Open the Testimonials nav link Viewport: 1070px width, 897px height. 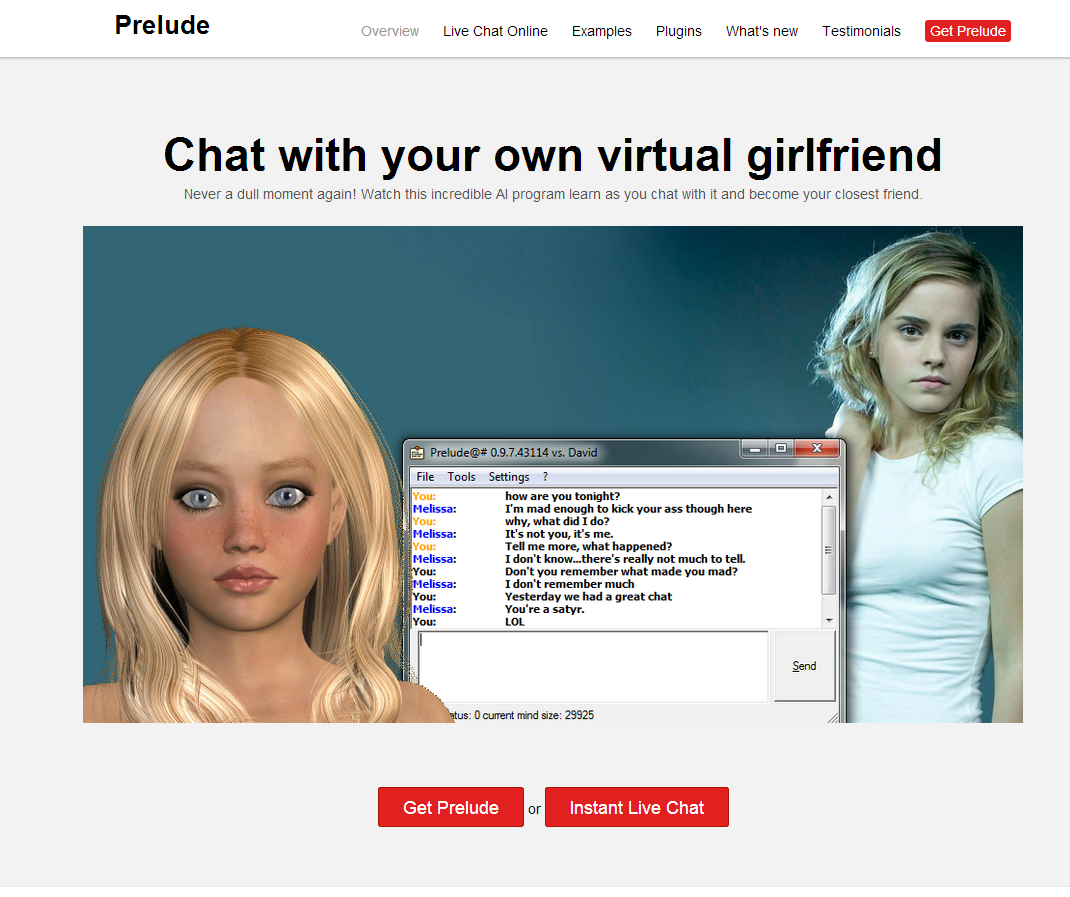[x=861, y=31]
